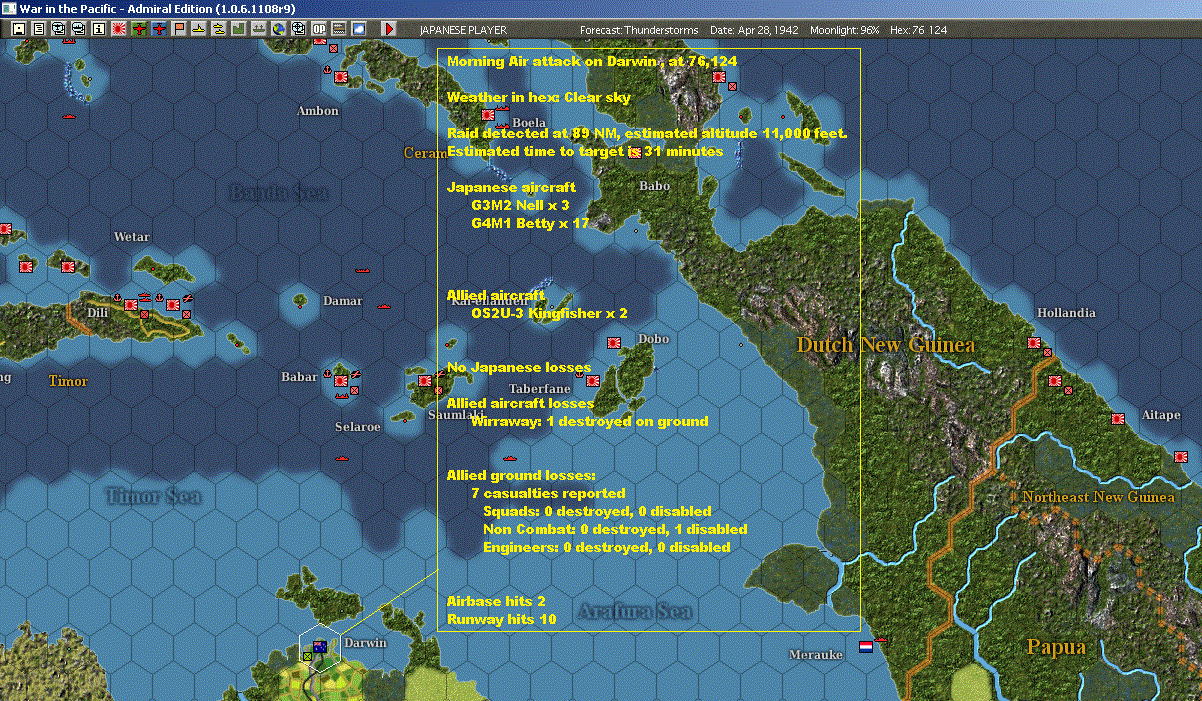The height and width of the screenshot is (701, 1202).
Task: Click the 'Airbase hits 2' line
Action: point(496,601)
